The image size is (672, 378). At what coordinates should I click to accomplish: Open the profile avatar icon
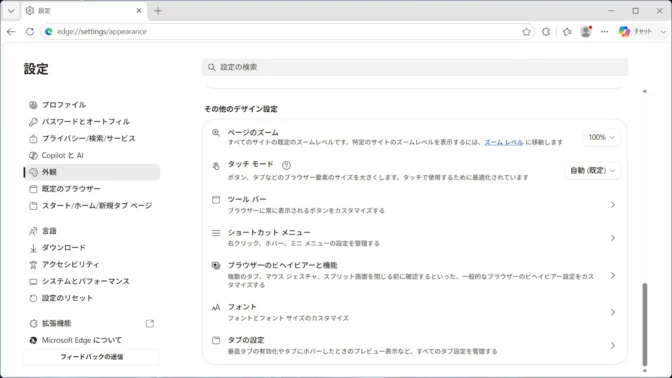[586, 32]
